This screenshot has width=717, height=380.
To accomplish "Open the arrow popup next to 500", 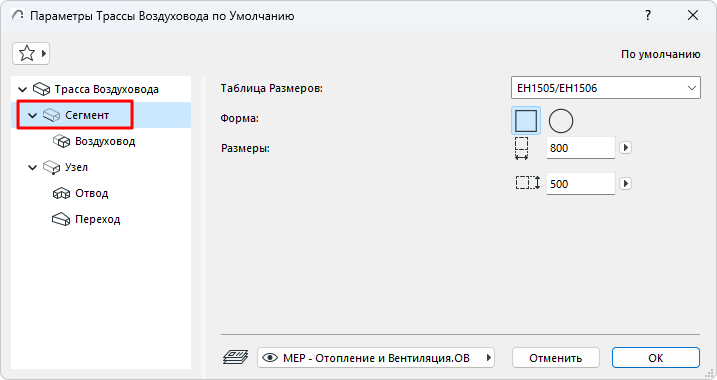I will point(626,184).
